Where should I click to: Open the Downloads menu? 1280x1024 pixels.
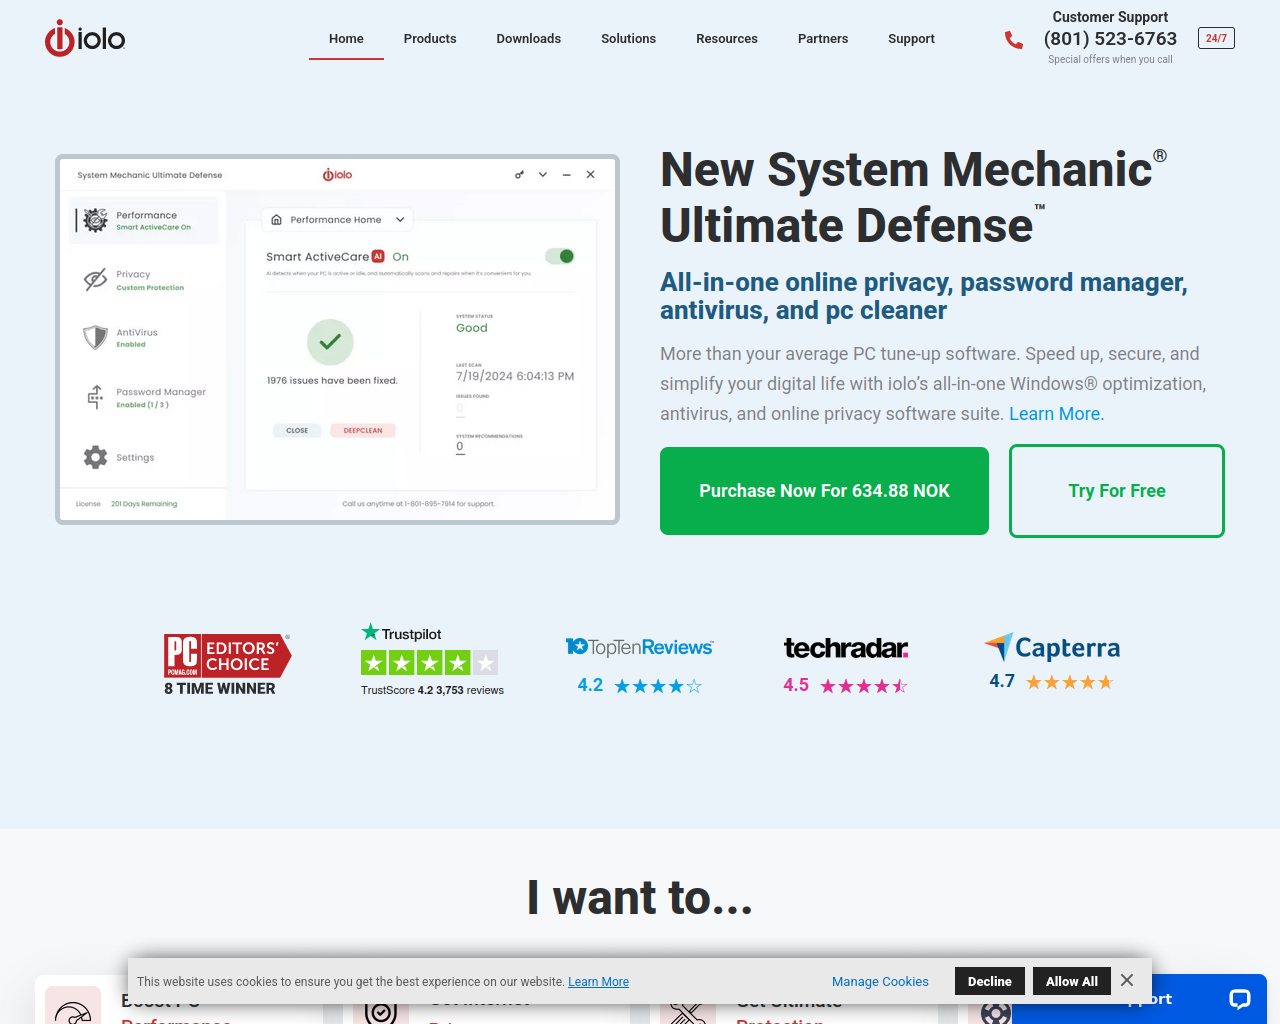click(529, 39)
